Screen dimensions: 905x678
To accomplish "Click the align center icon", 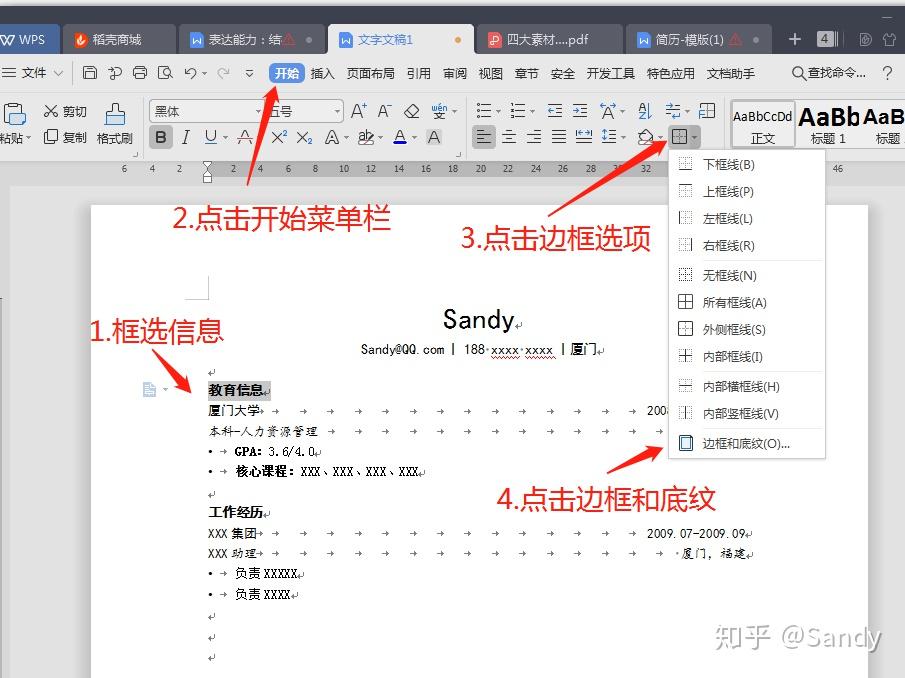I will pos(507,137).
